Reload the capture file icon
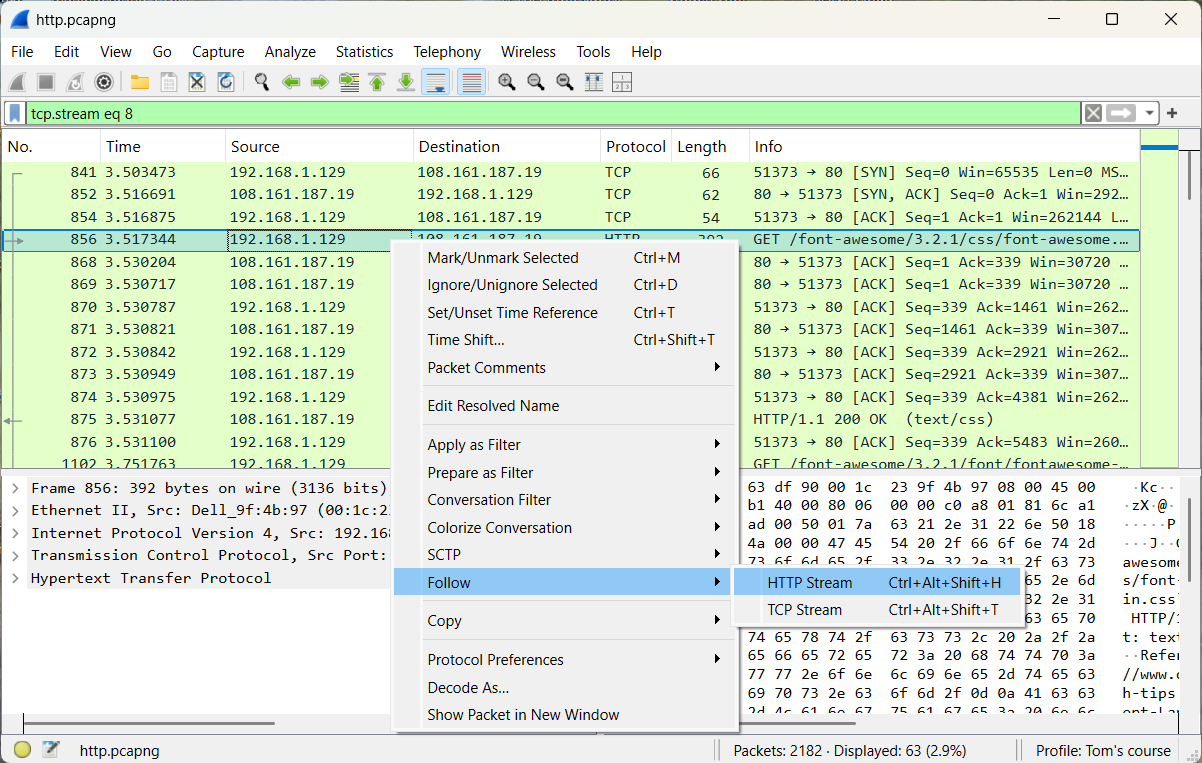This screenshot has width=1202, height=763. 226,82
